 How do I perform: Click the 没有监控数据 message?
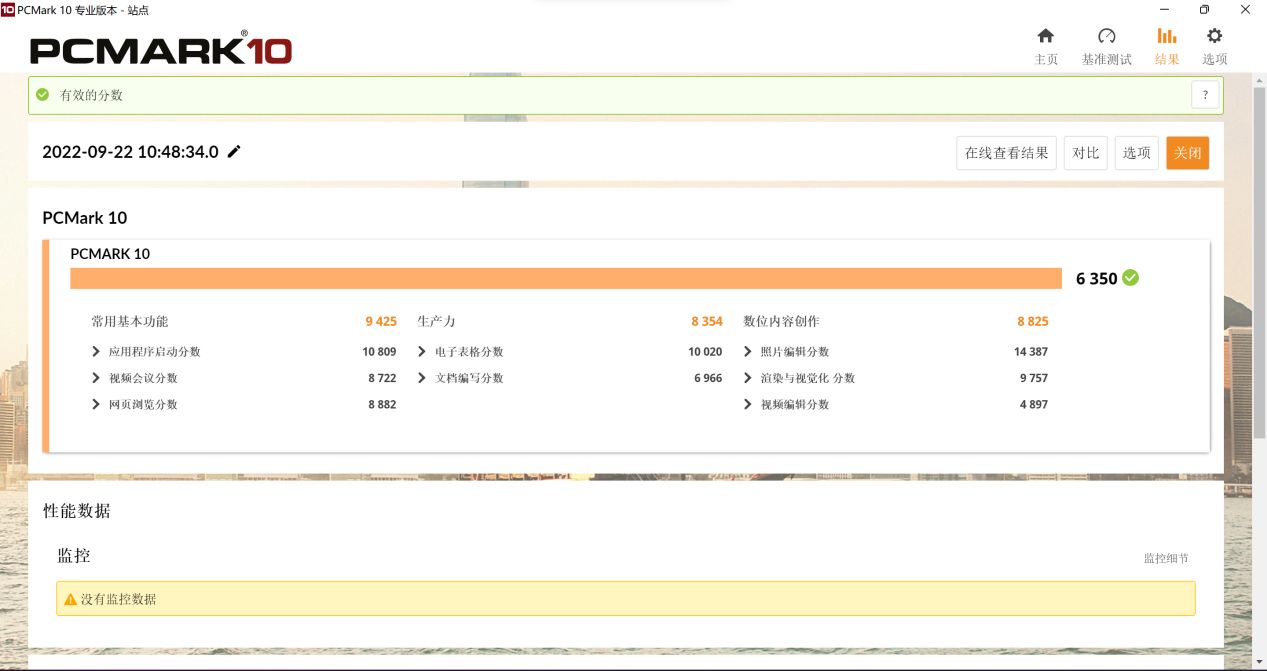118,600
